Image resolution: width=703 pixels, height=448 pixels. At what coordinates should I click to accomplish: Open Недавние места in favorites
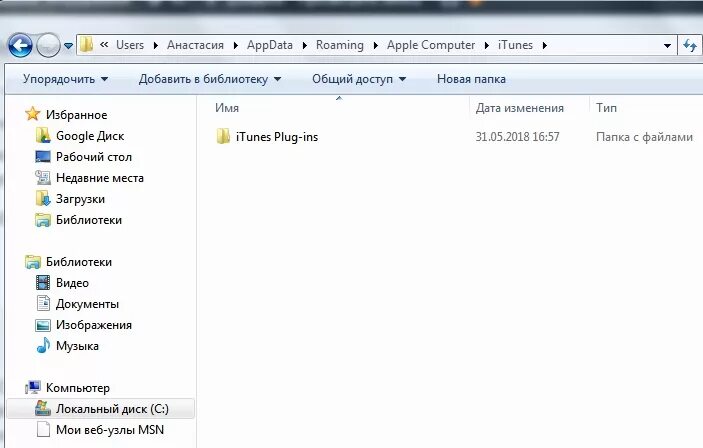[100, 178]
